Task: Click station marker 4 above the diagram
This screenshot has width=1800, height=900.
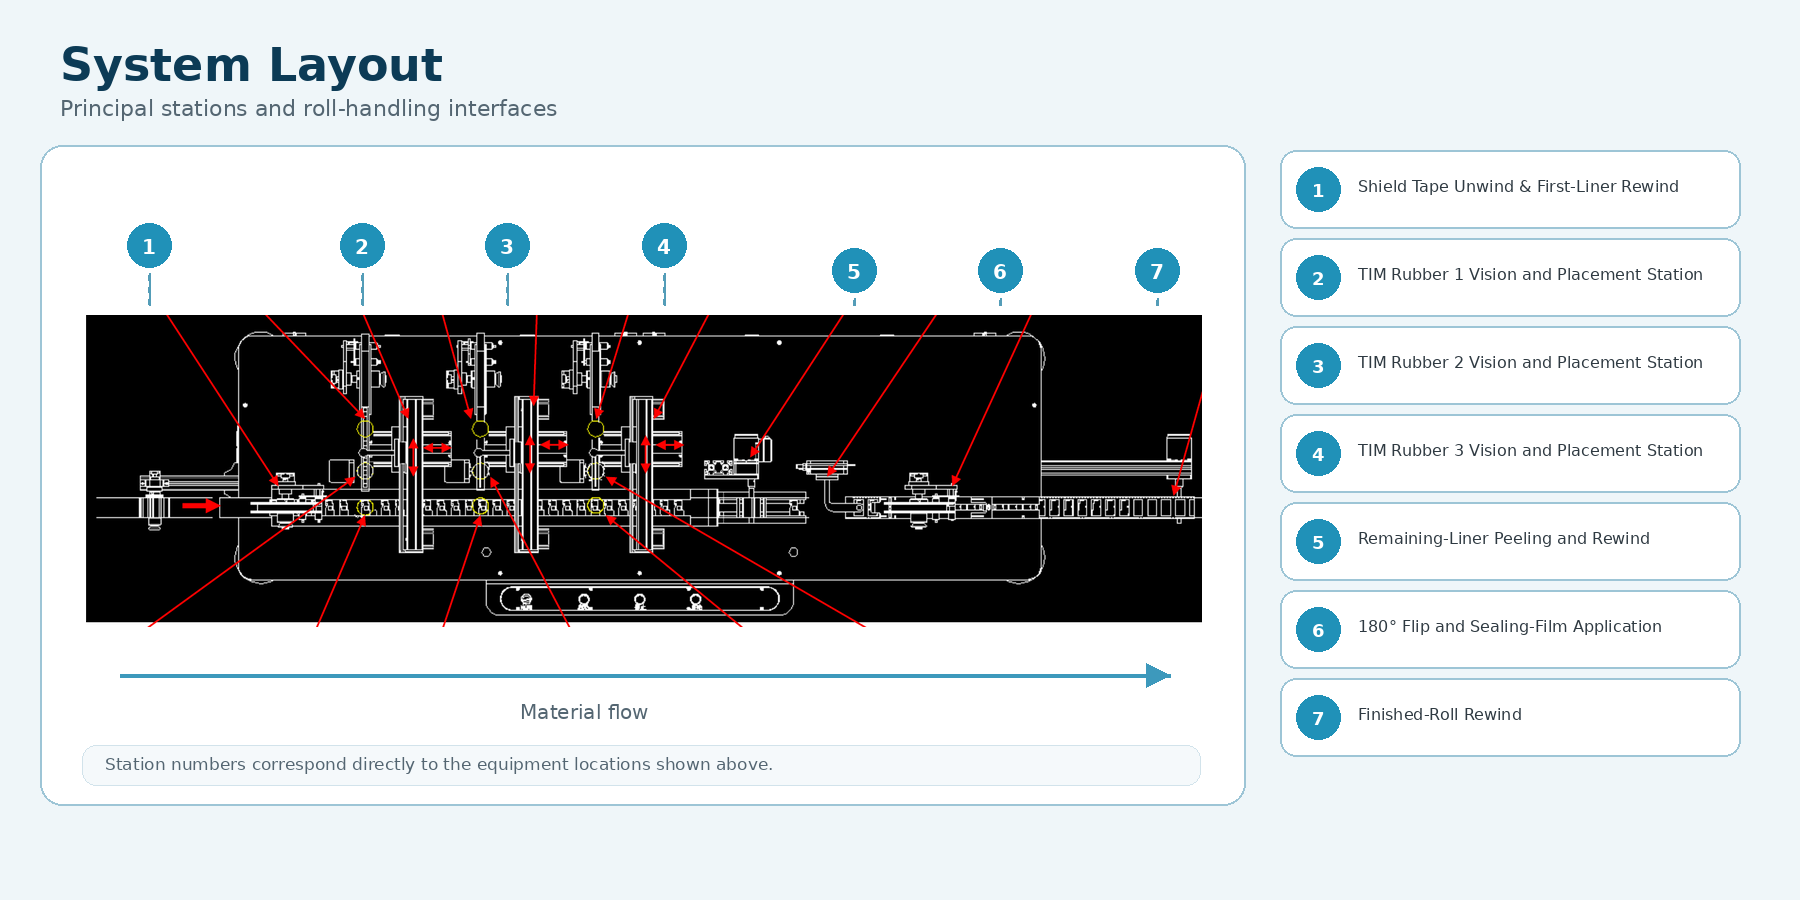Action: [664, 246]
